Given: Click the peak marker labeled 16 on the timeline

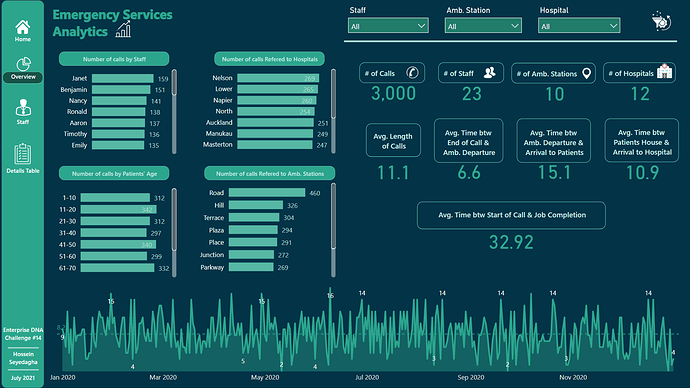Looking at the screenshot, I should tap(330, 296).
